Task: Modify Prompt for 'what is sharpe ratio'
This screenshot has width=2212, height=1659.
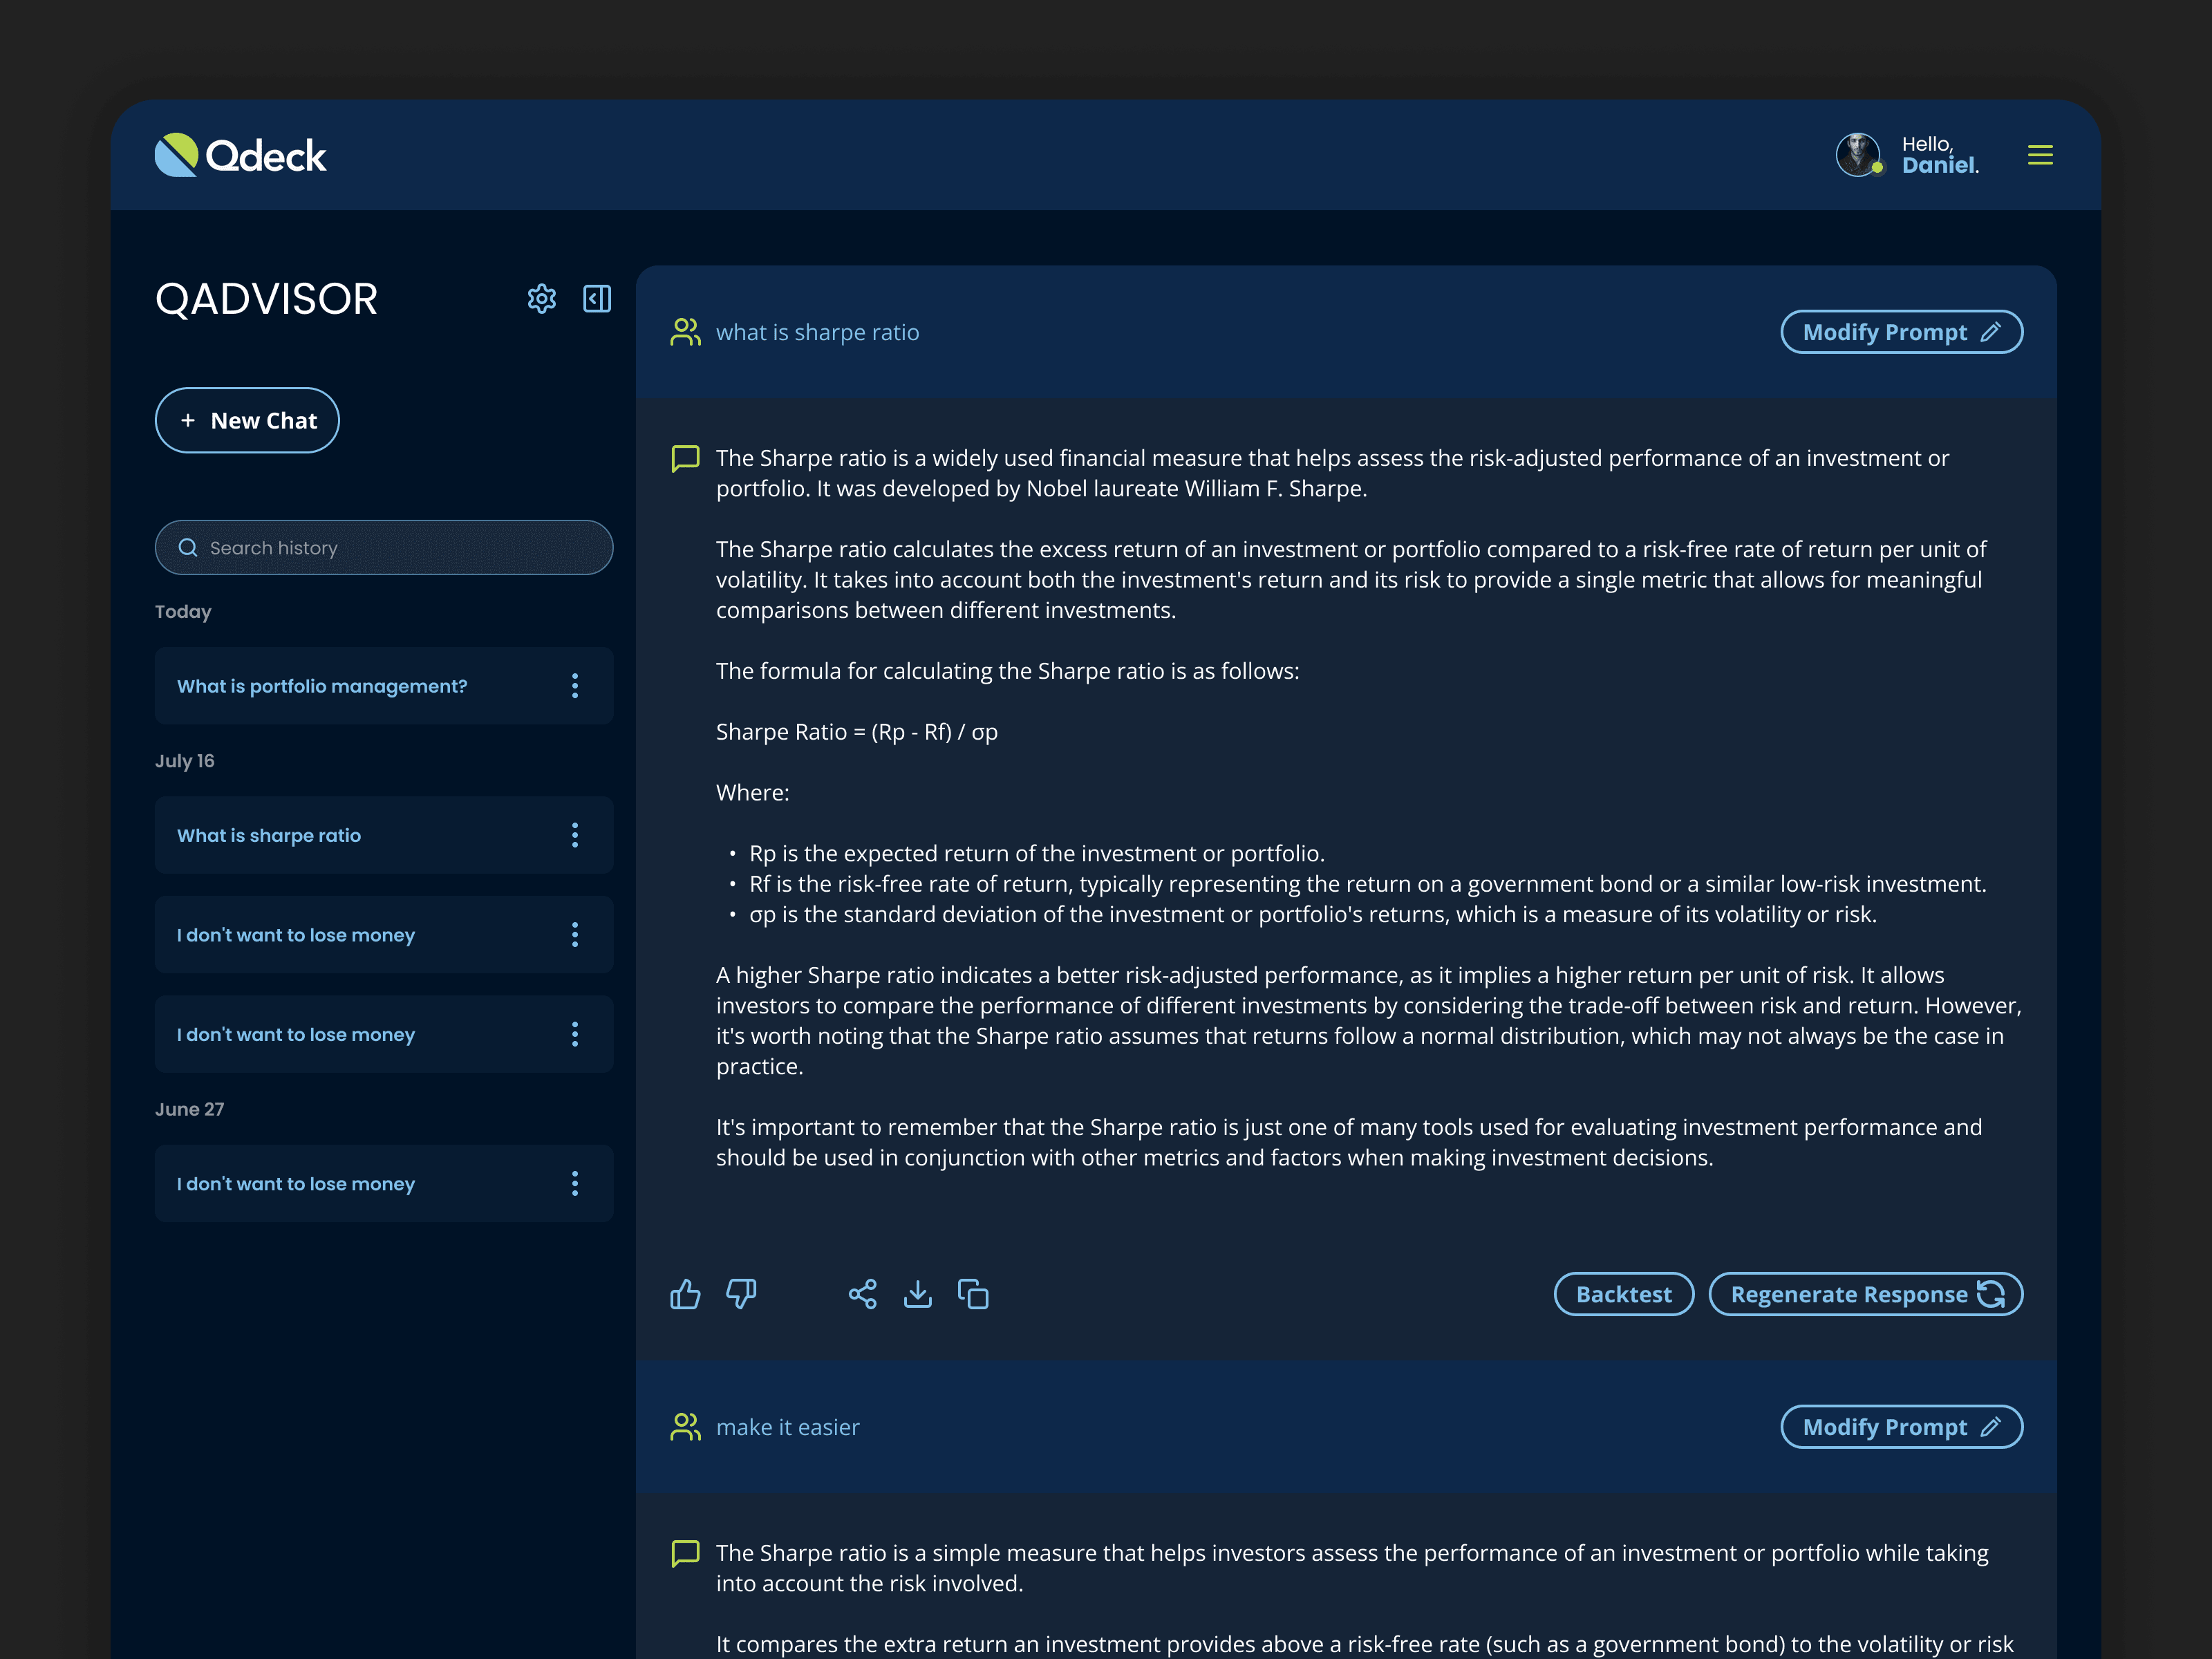Action: [x=1901, y=332]
